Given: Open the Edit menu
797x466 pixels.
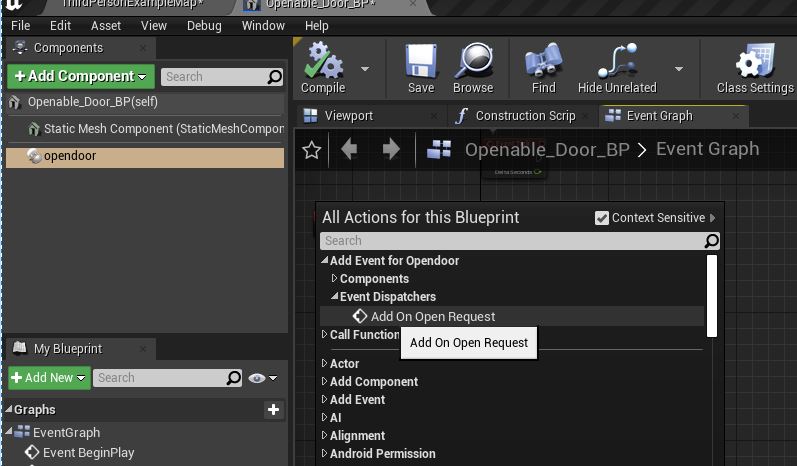Looking at the screenshot, I should (60, 25).
